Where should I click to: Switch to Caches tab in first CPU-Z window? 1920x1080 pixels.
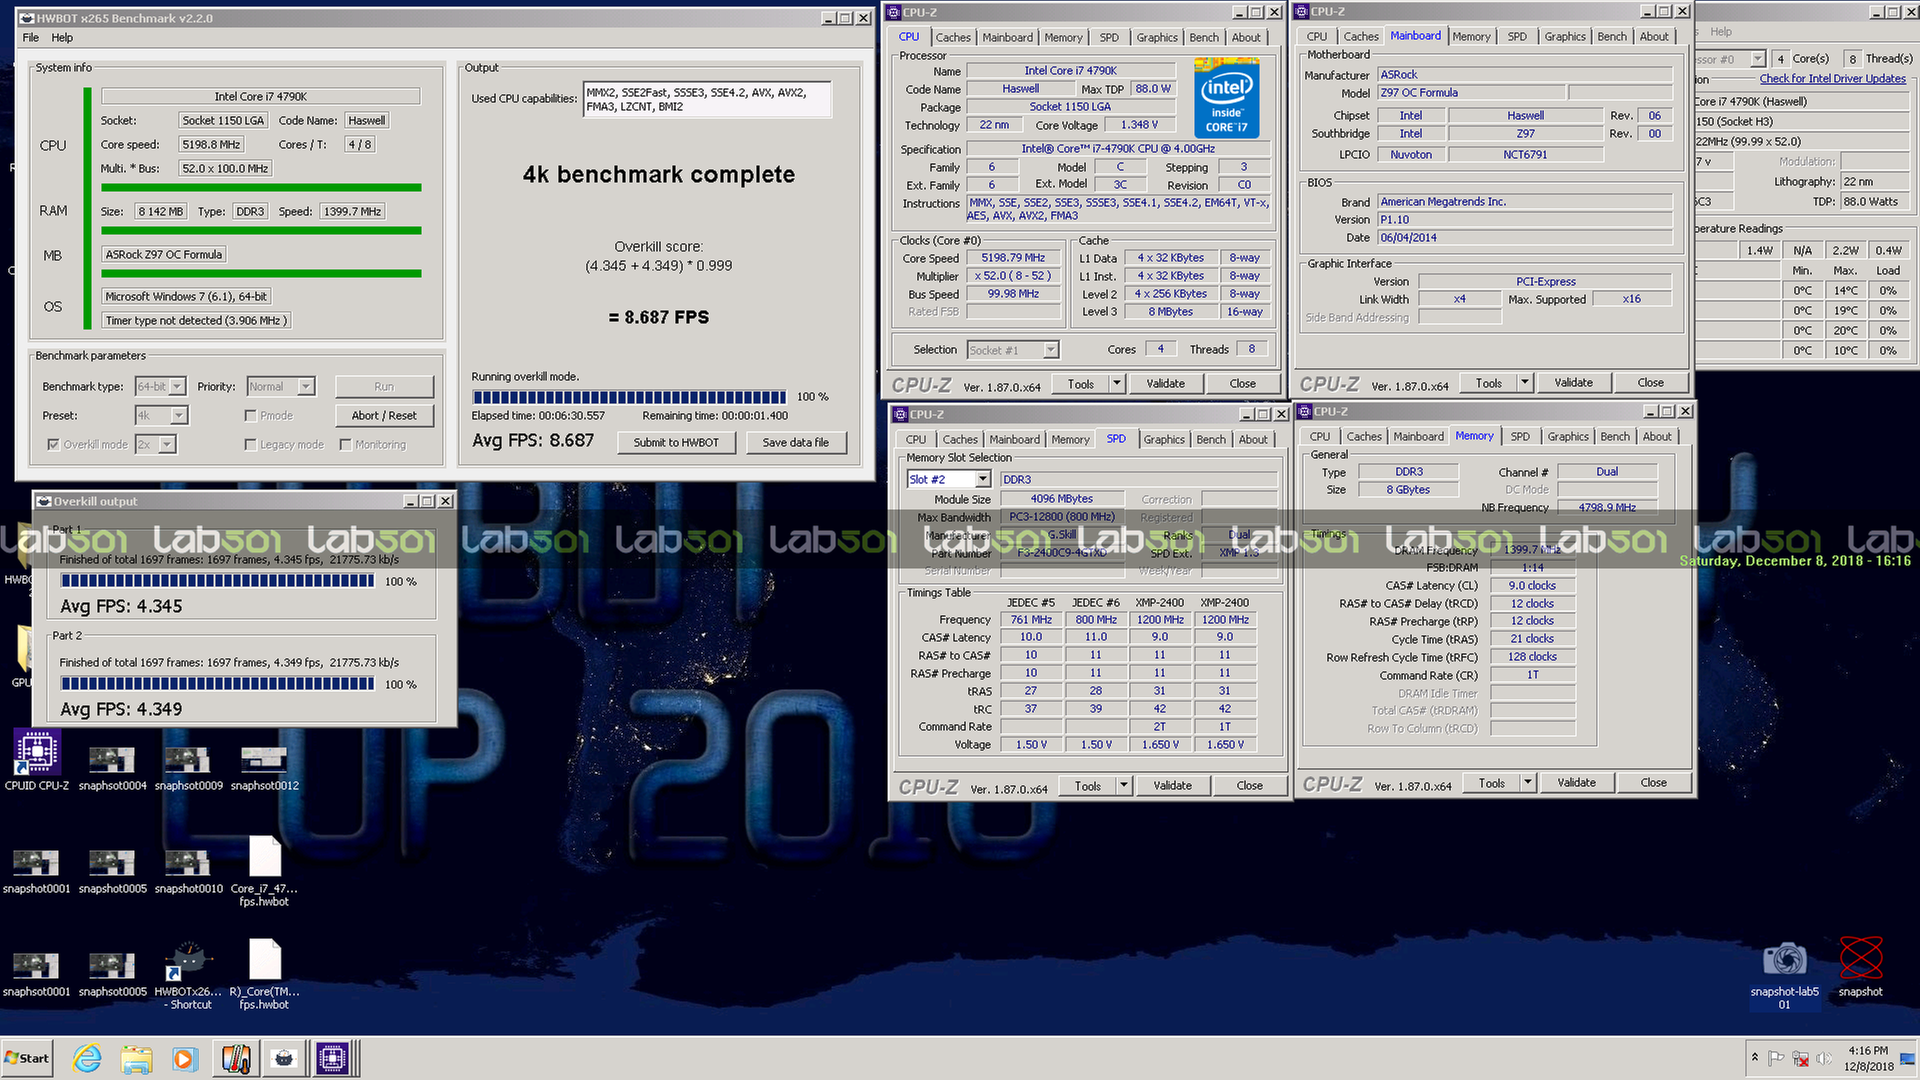953,37
